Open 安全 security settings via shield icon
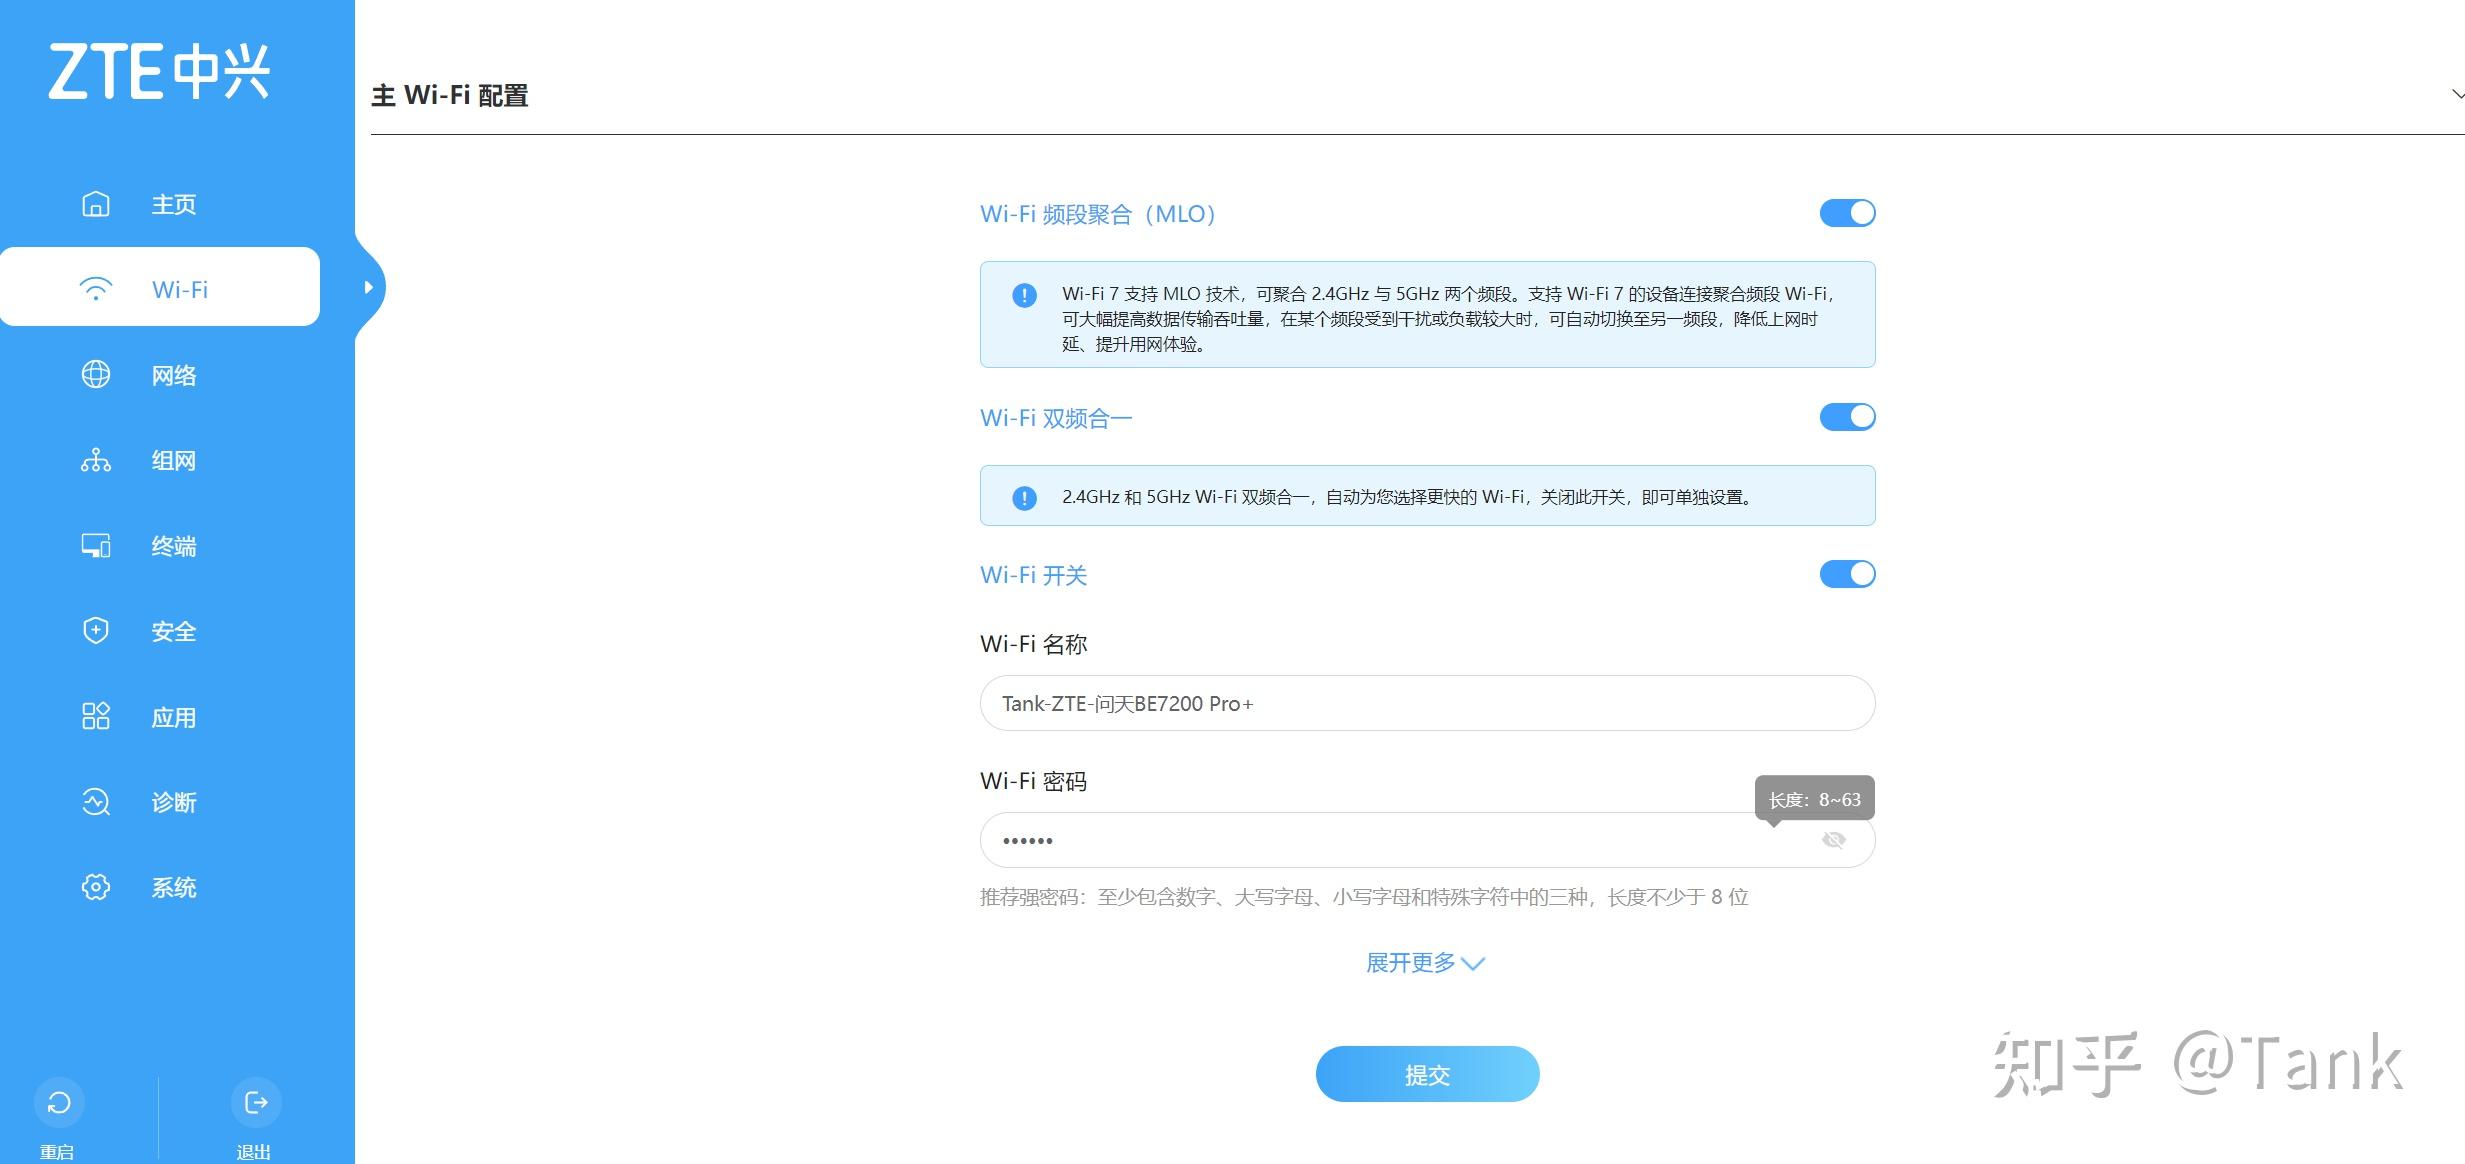The width and height of the screenshot is (2465, 1164). point(172,631)
